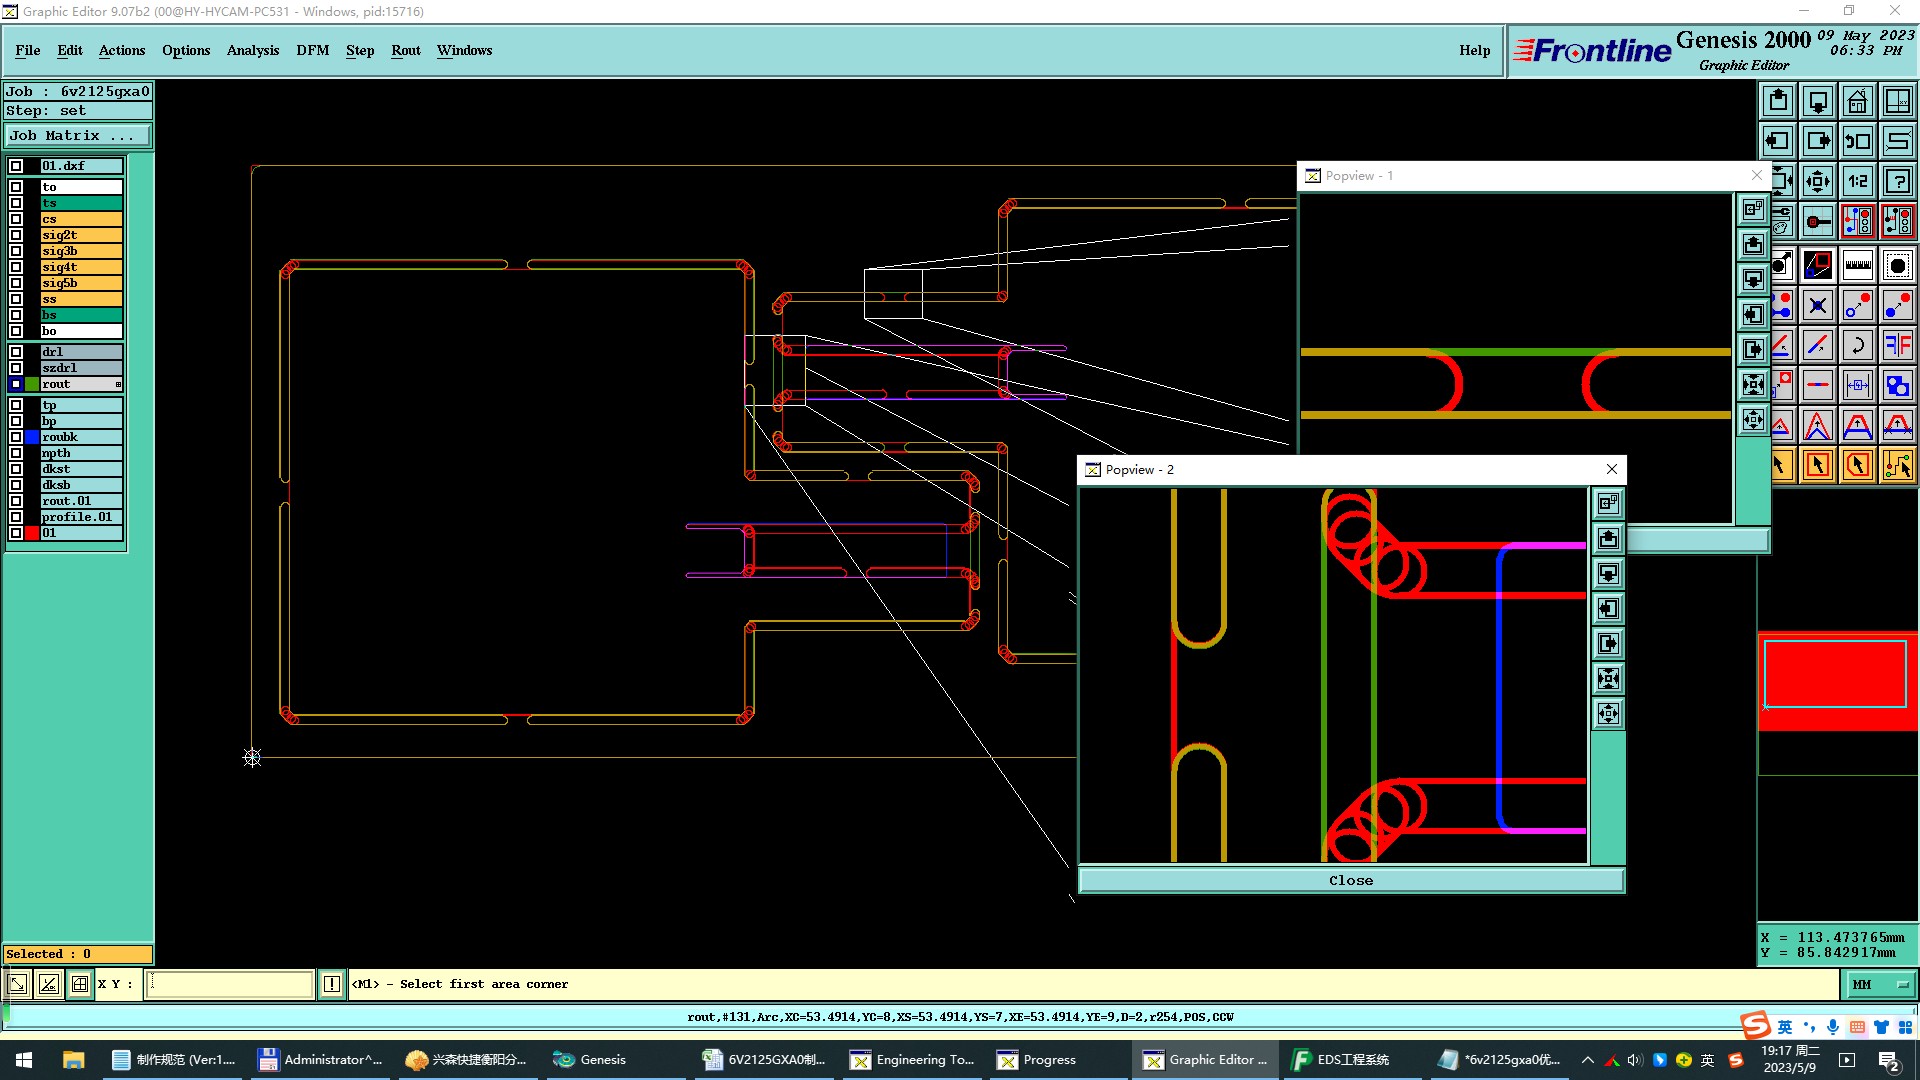Toggle display checkbox for drl layer
This screenshot has width=1920, height=1080.
[16, 352]
